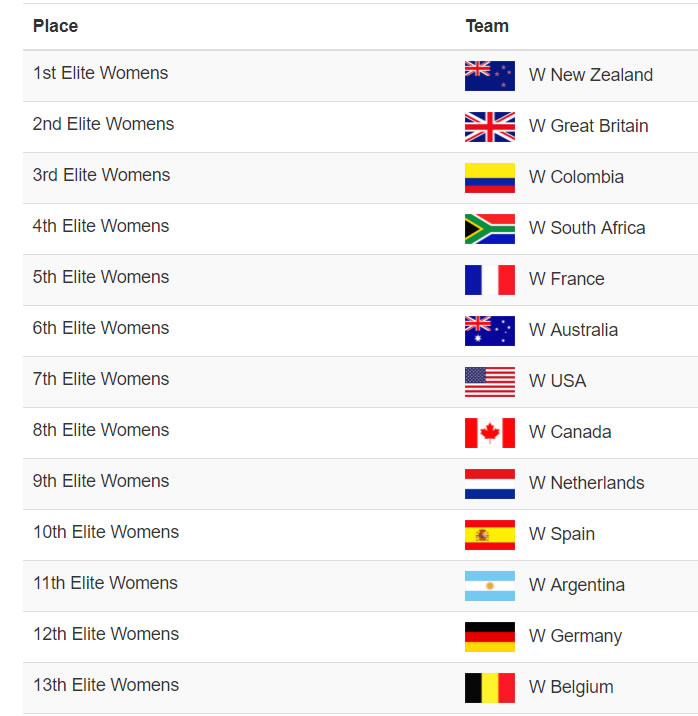This screenshot has height=716, width=698.
Task: Click the New Zealand flag icon
Action: tap(489, 76)
